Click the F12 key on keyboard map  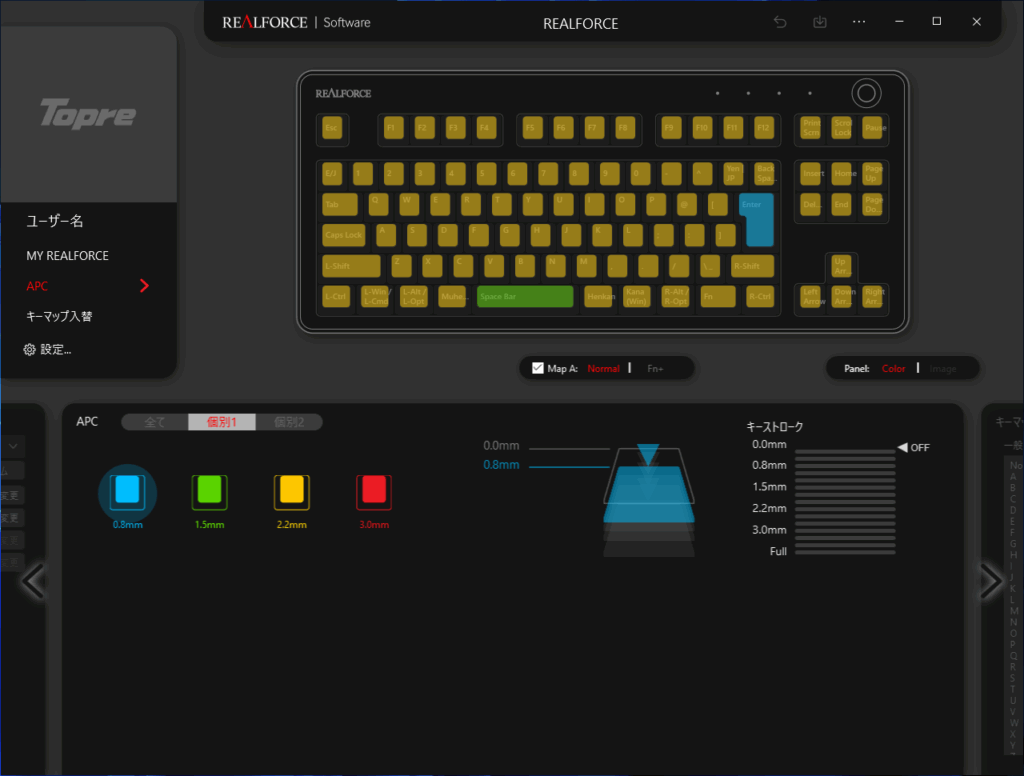click(763, 127)
